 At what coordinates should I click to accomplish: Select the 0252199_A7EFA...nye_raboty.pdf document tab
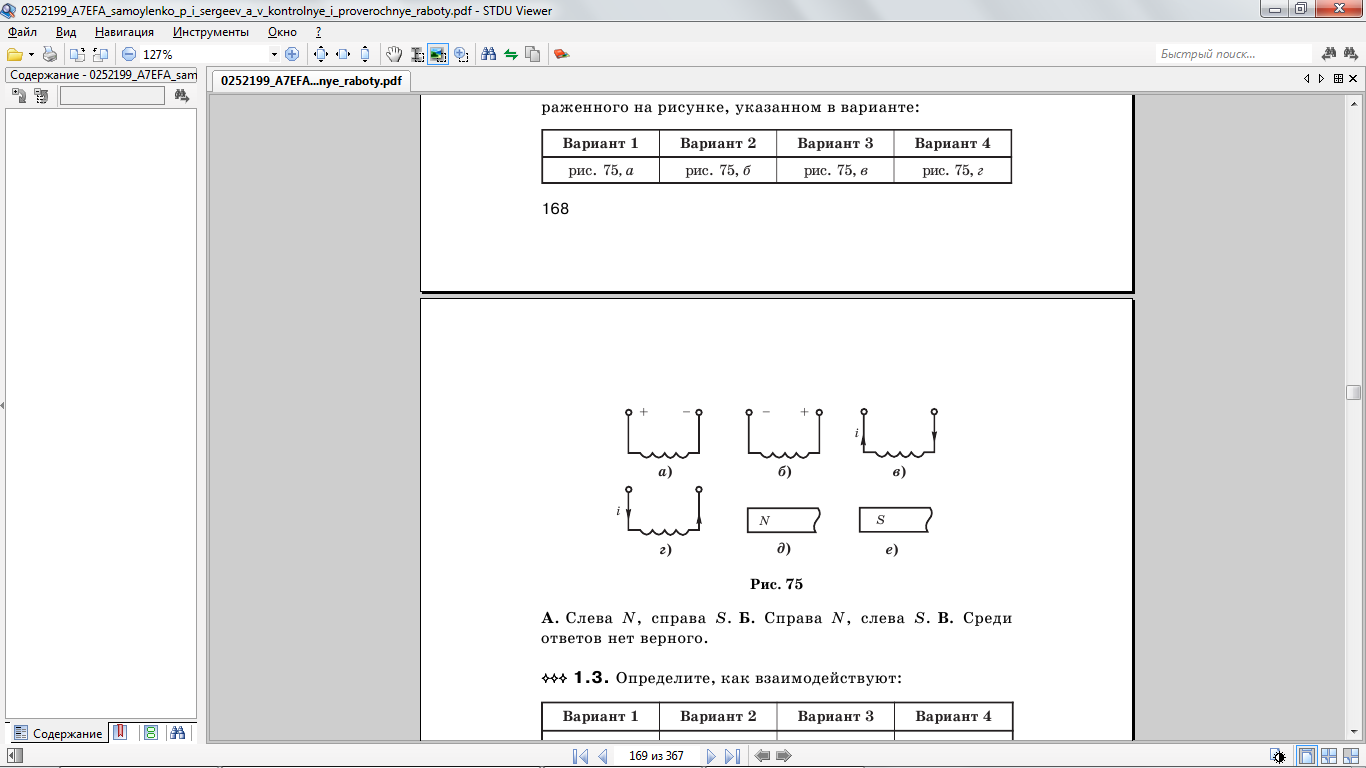(x=311, y=81)
